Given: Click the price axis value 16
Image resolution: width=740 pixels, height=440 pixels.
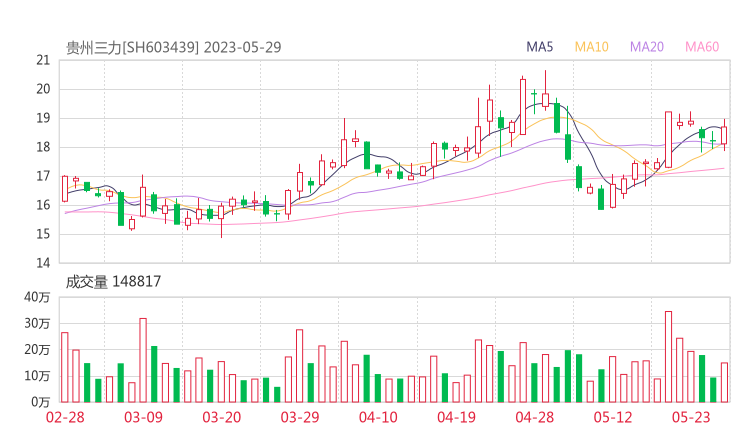Looking at the screenshot, I should (x=43, y=205).
